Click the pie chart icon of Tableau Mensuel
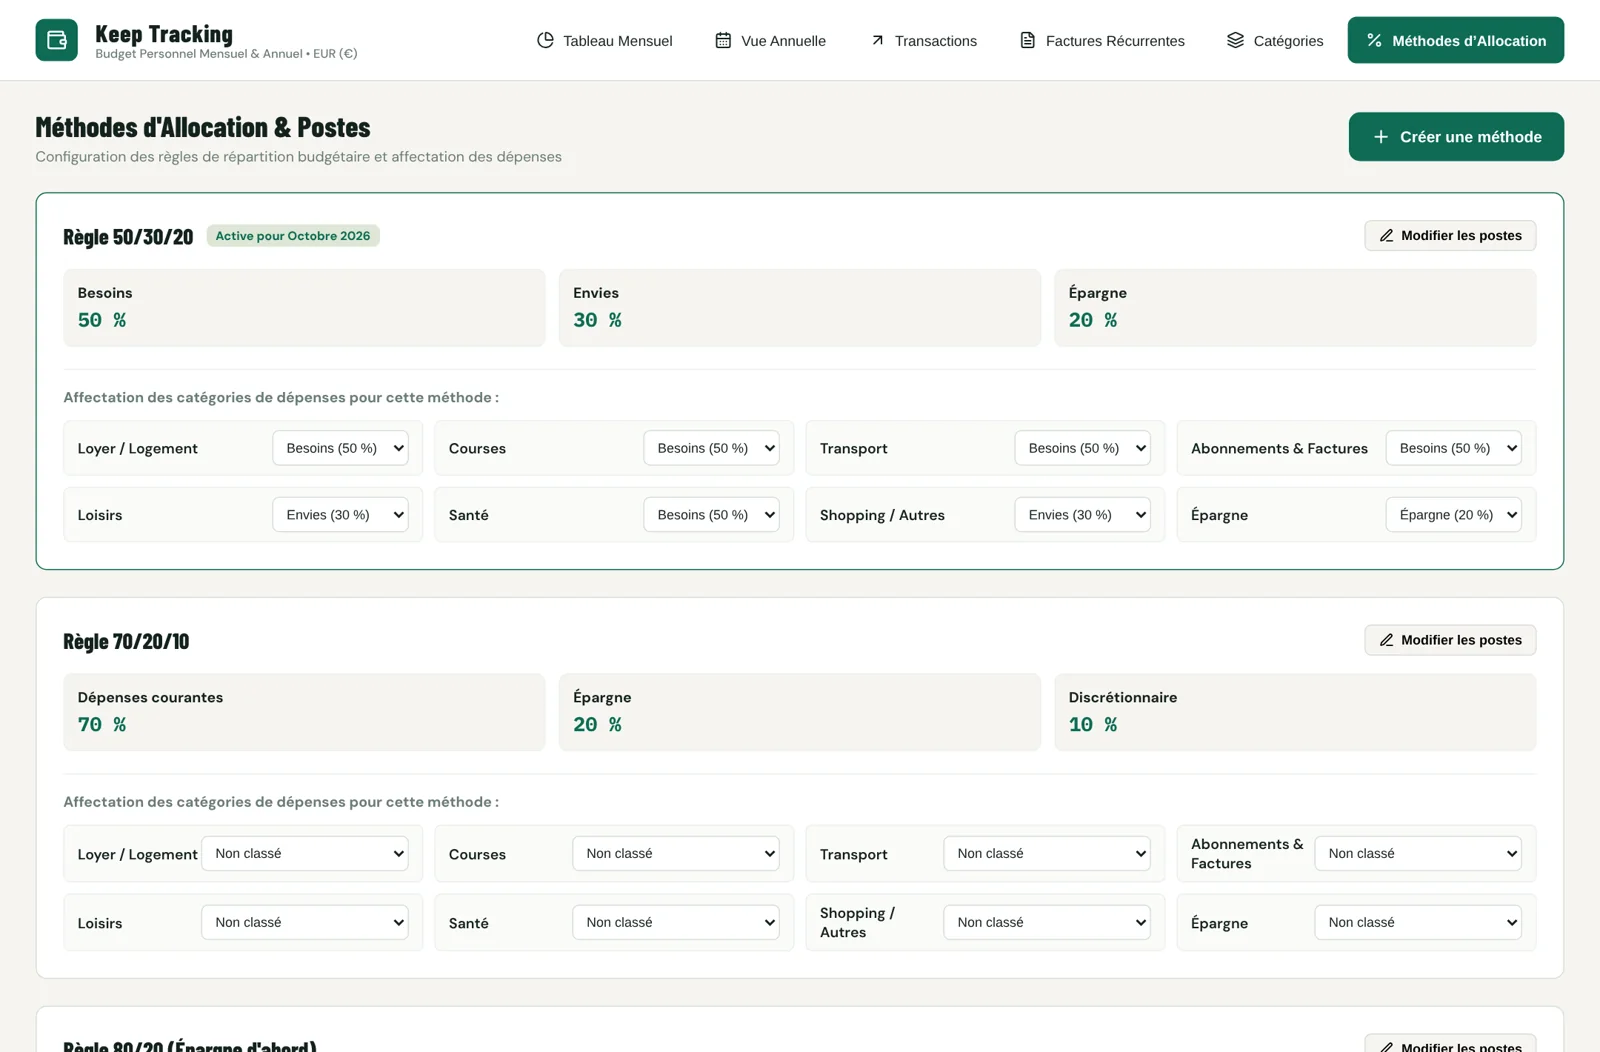Image resolution: width=1600 pixels, height=1052 pixels. coord(545,40)
